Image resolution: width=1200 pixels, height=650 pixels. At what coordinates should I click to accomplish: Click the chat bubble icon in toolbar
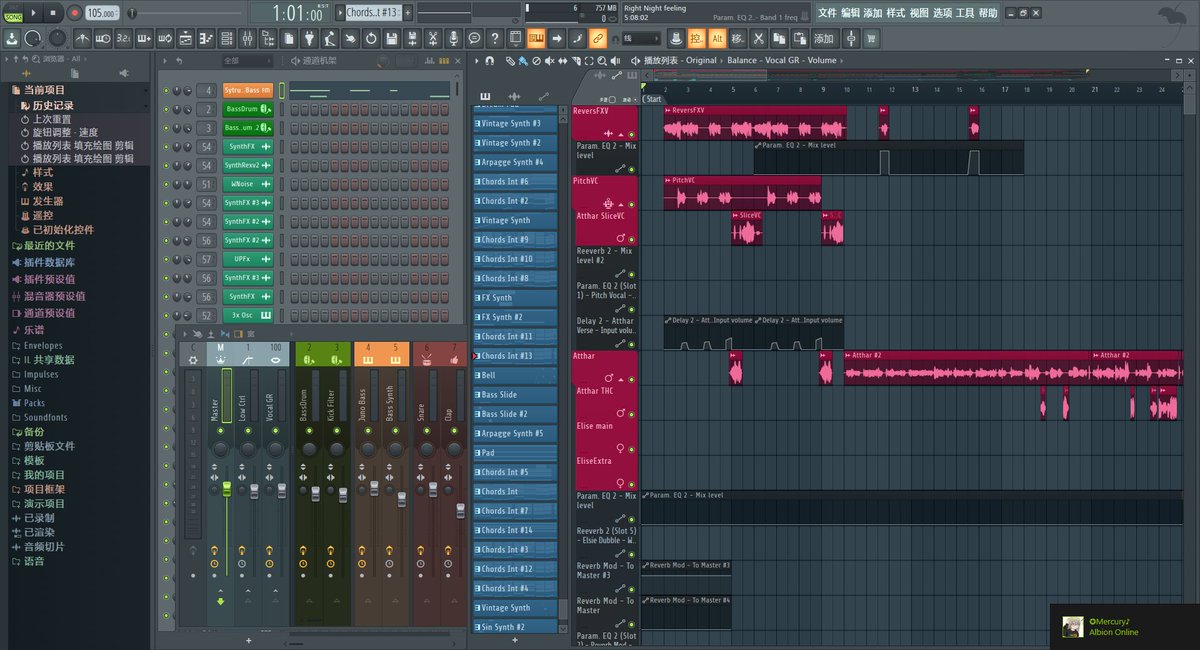(474, 39)
